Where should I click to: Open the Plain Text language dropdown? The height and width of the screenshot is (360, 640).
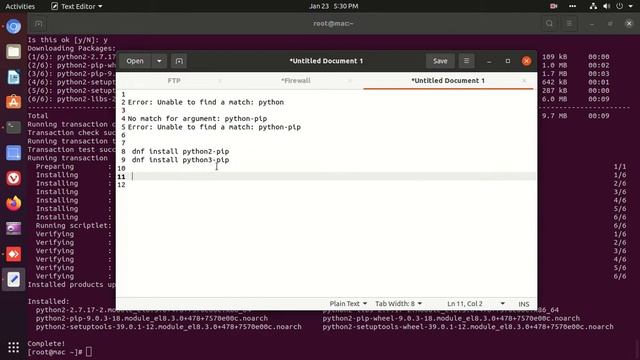point(348,304)
